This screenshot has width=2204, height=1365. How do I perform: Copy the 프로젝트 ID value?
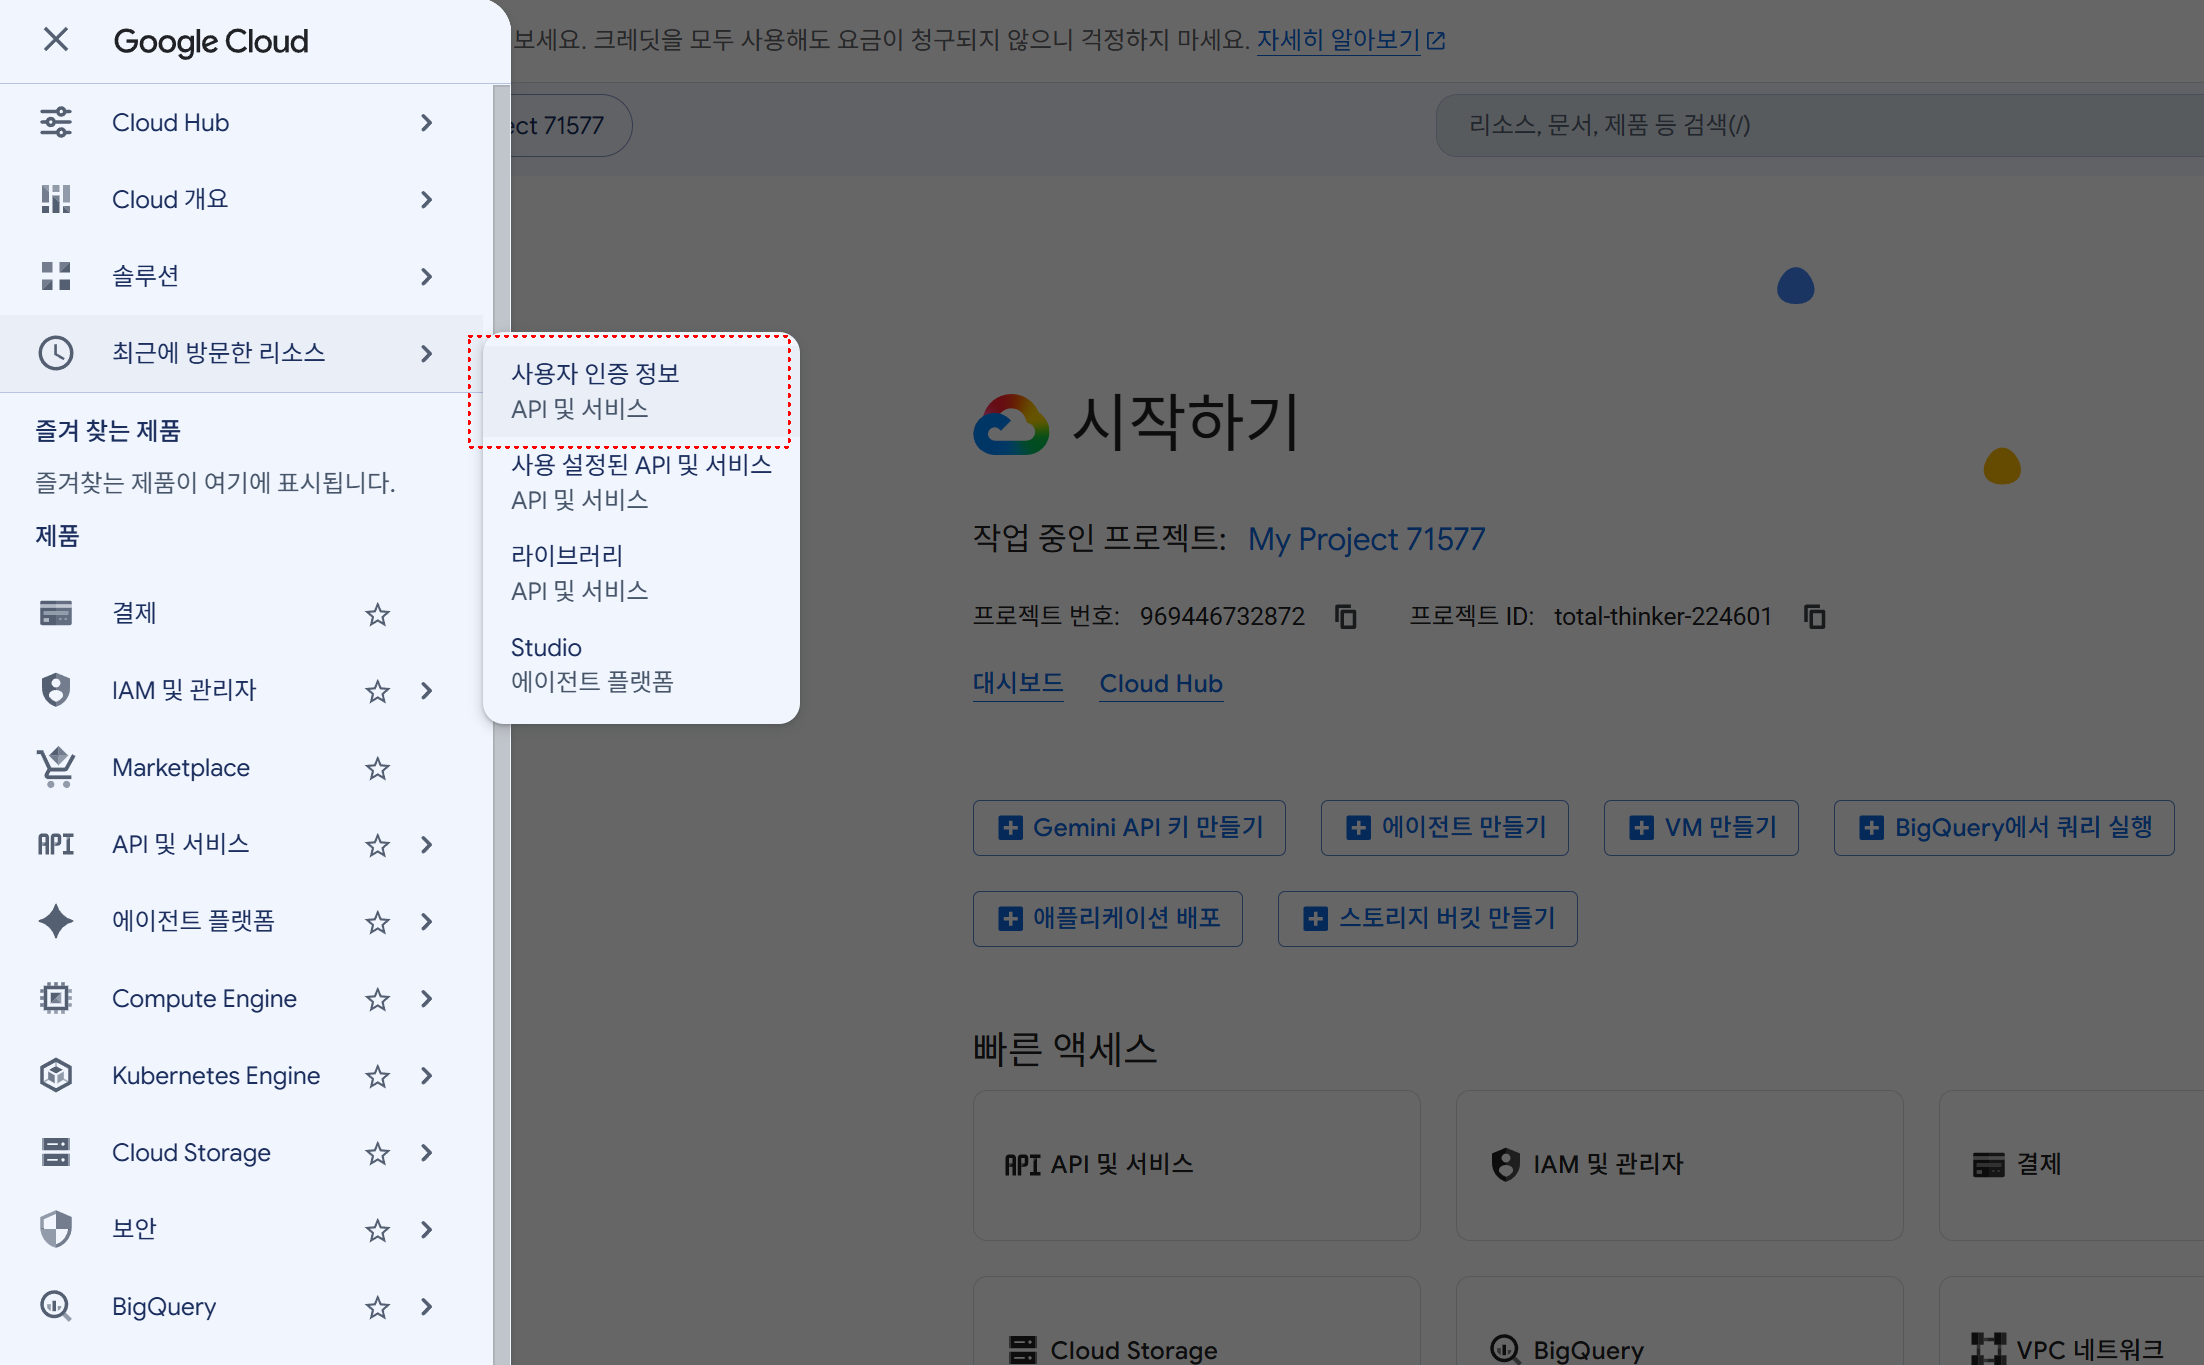tap(1815, 616)
